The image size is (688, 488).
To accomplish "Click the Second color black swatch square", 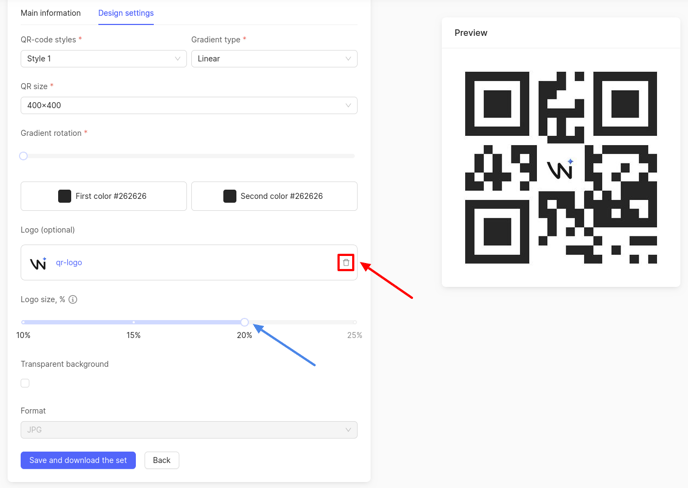I will pyautogui.click(x=230, y=196).
